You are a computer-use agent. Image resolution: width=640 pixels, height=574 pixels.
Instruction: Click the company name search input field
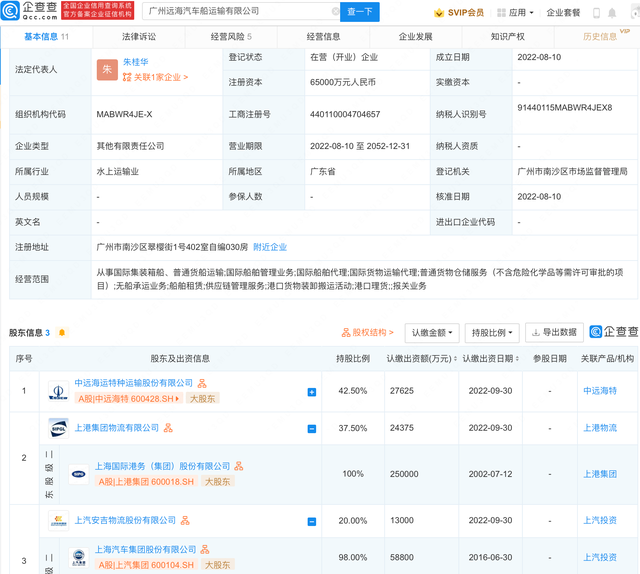tap(241, 11)
